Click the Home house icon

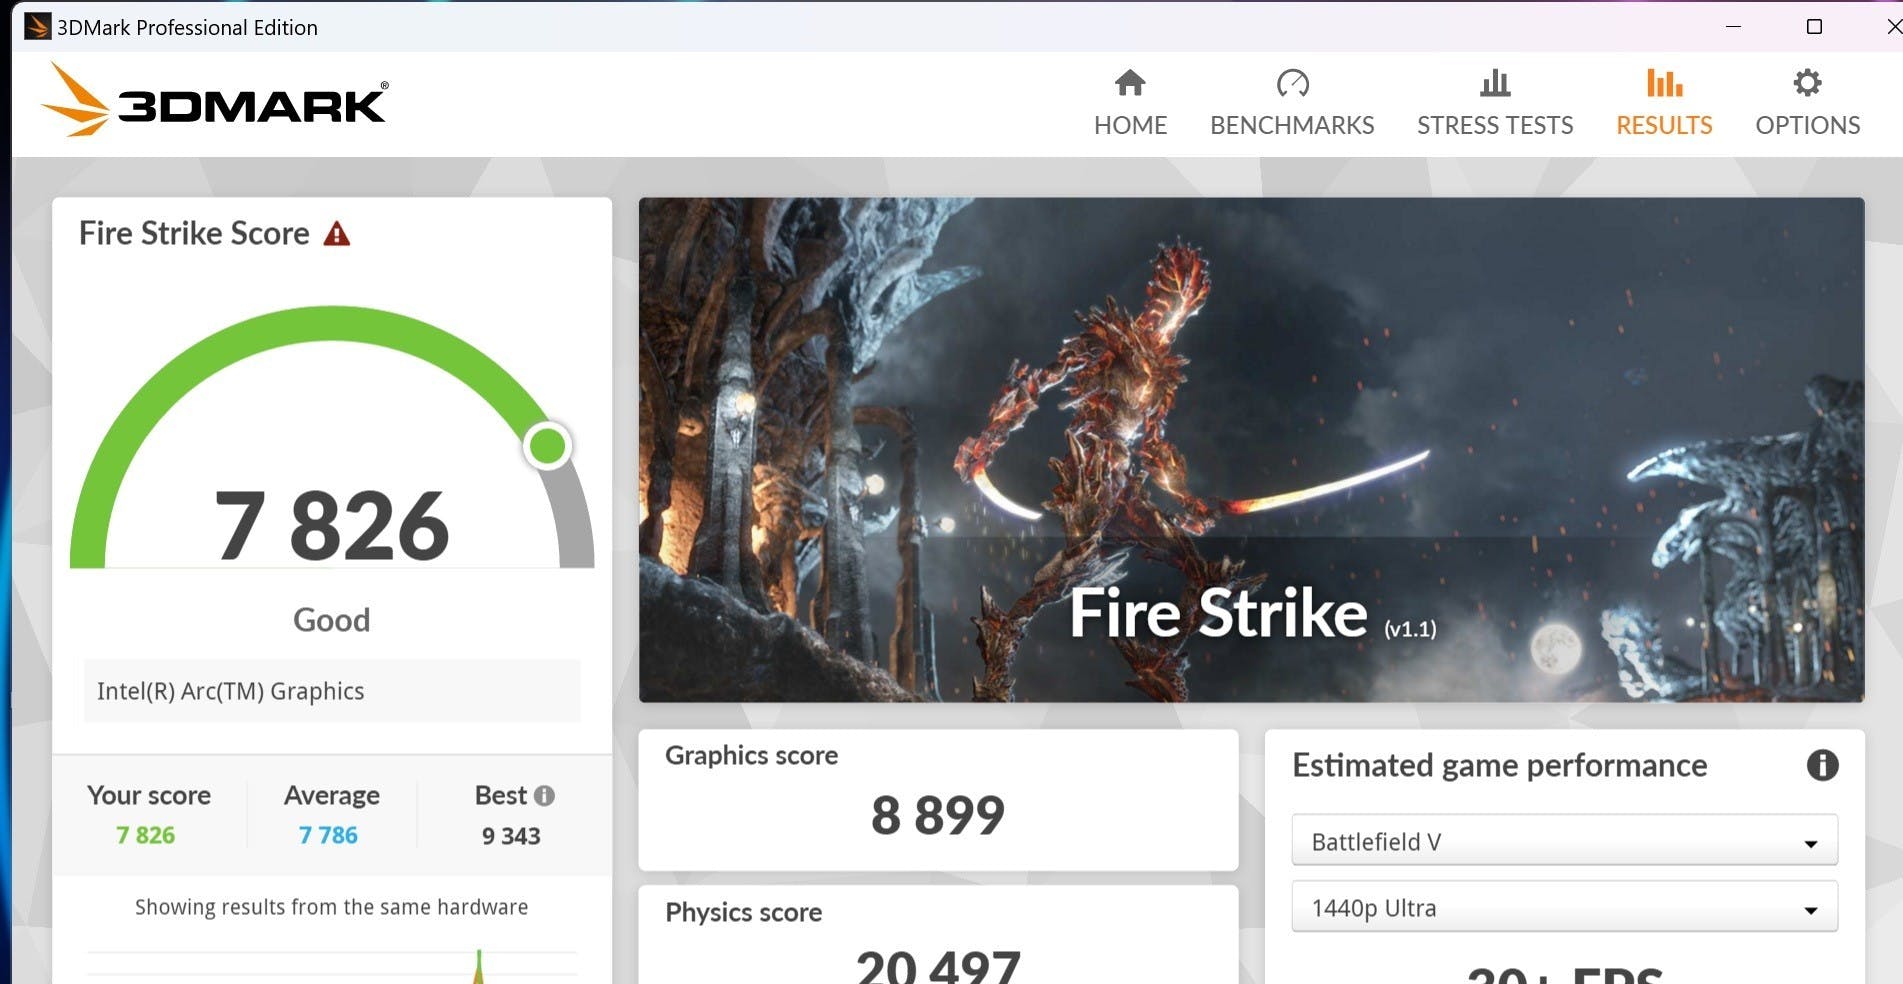pos(1130,83)
